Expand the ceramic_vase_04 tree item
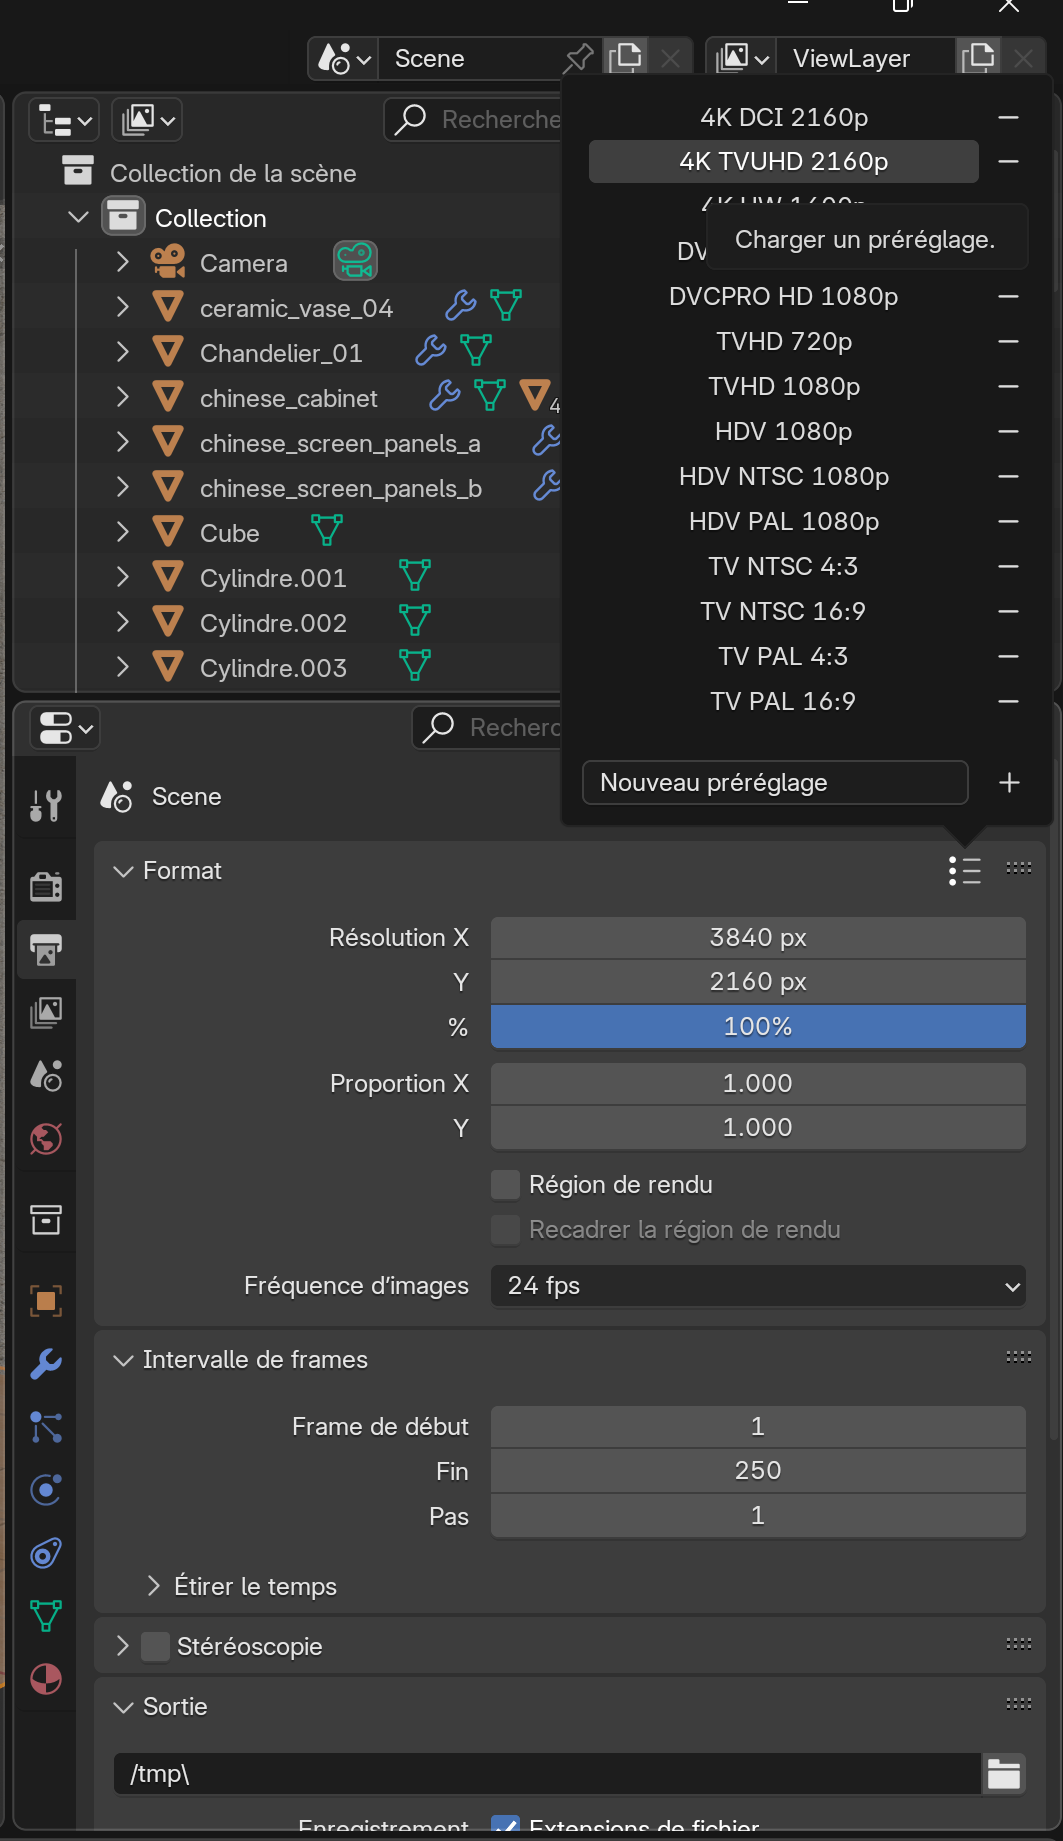The image size is (1063, 1841). pyautogui.click(x=123, y=308)
